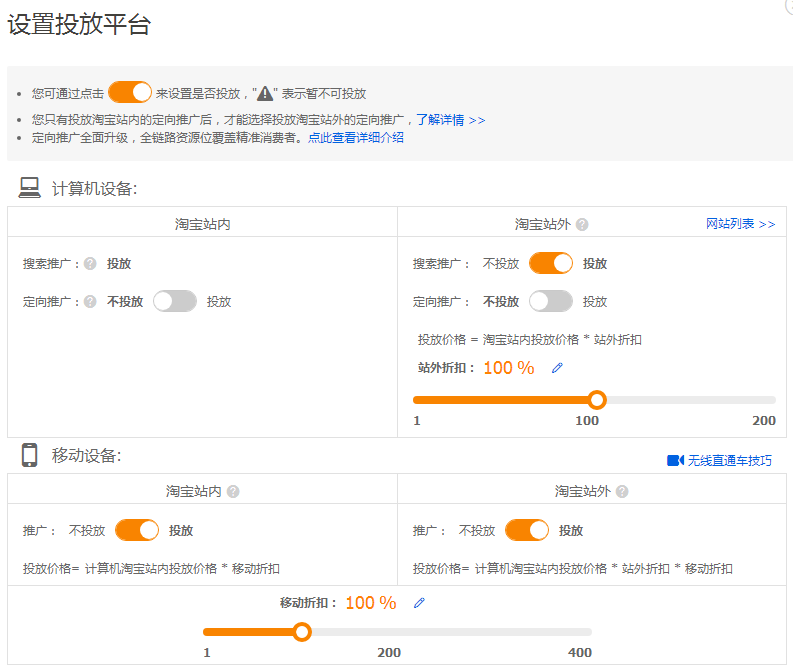Viewport: 793px width, 665px height.
Task: Click video camera icon by 无线直通车技巧
Action: (675, 460)
